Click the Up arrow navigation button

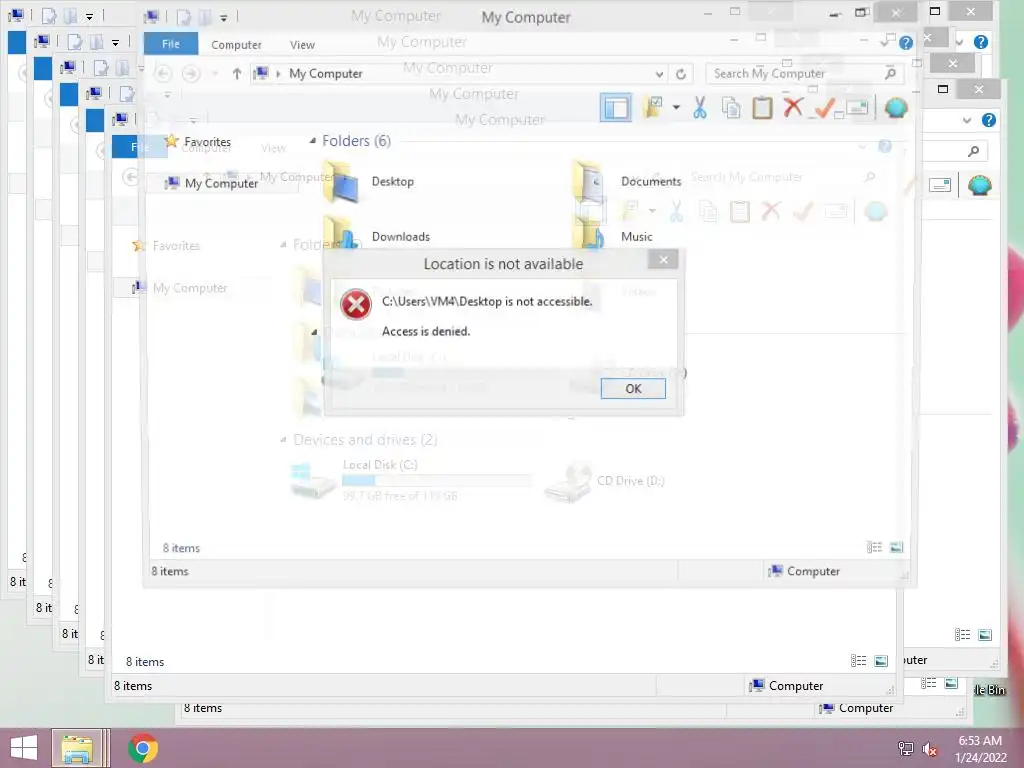[236, 74]
